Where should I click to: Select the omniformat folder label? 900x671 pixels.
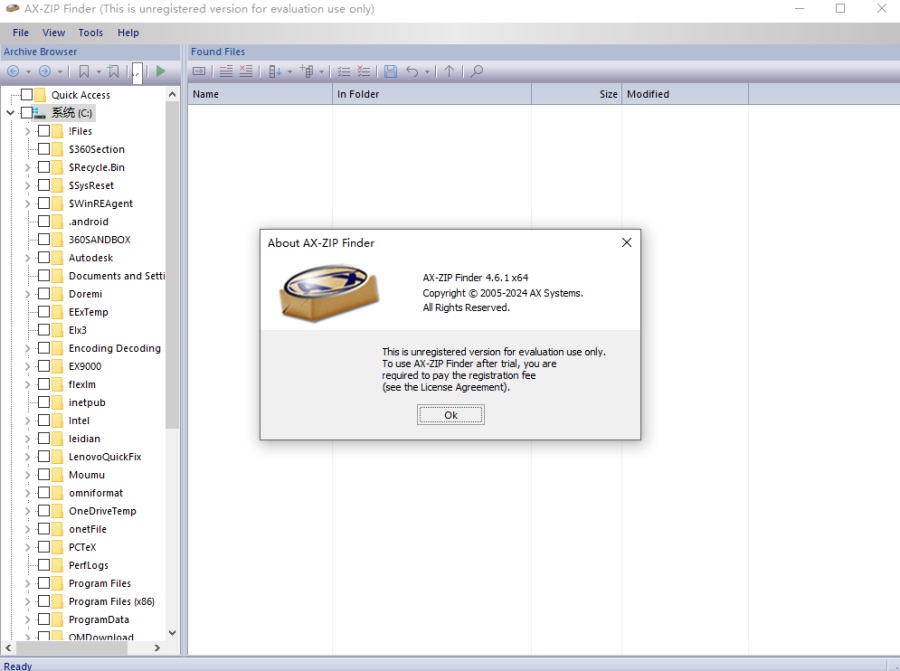[96, 493]
